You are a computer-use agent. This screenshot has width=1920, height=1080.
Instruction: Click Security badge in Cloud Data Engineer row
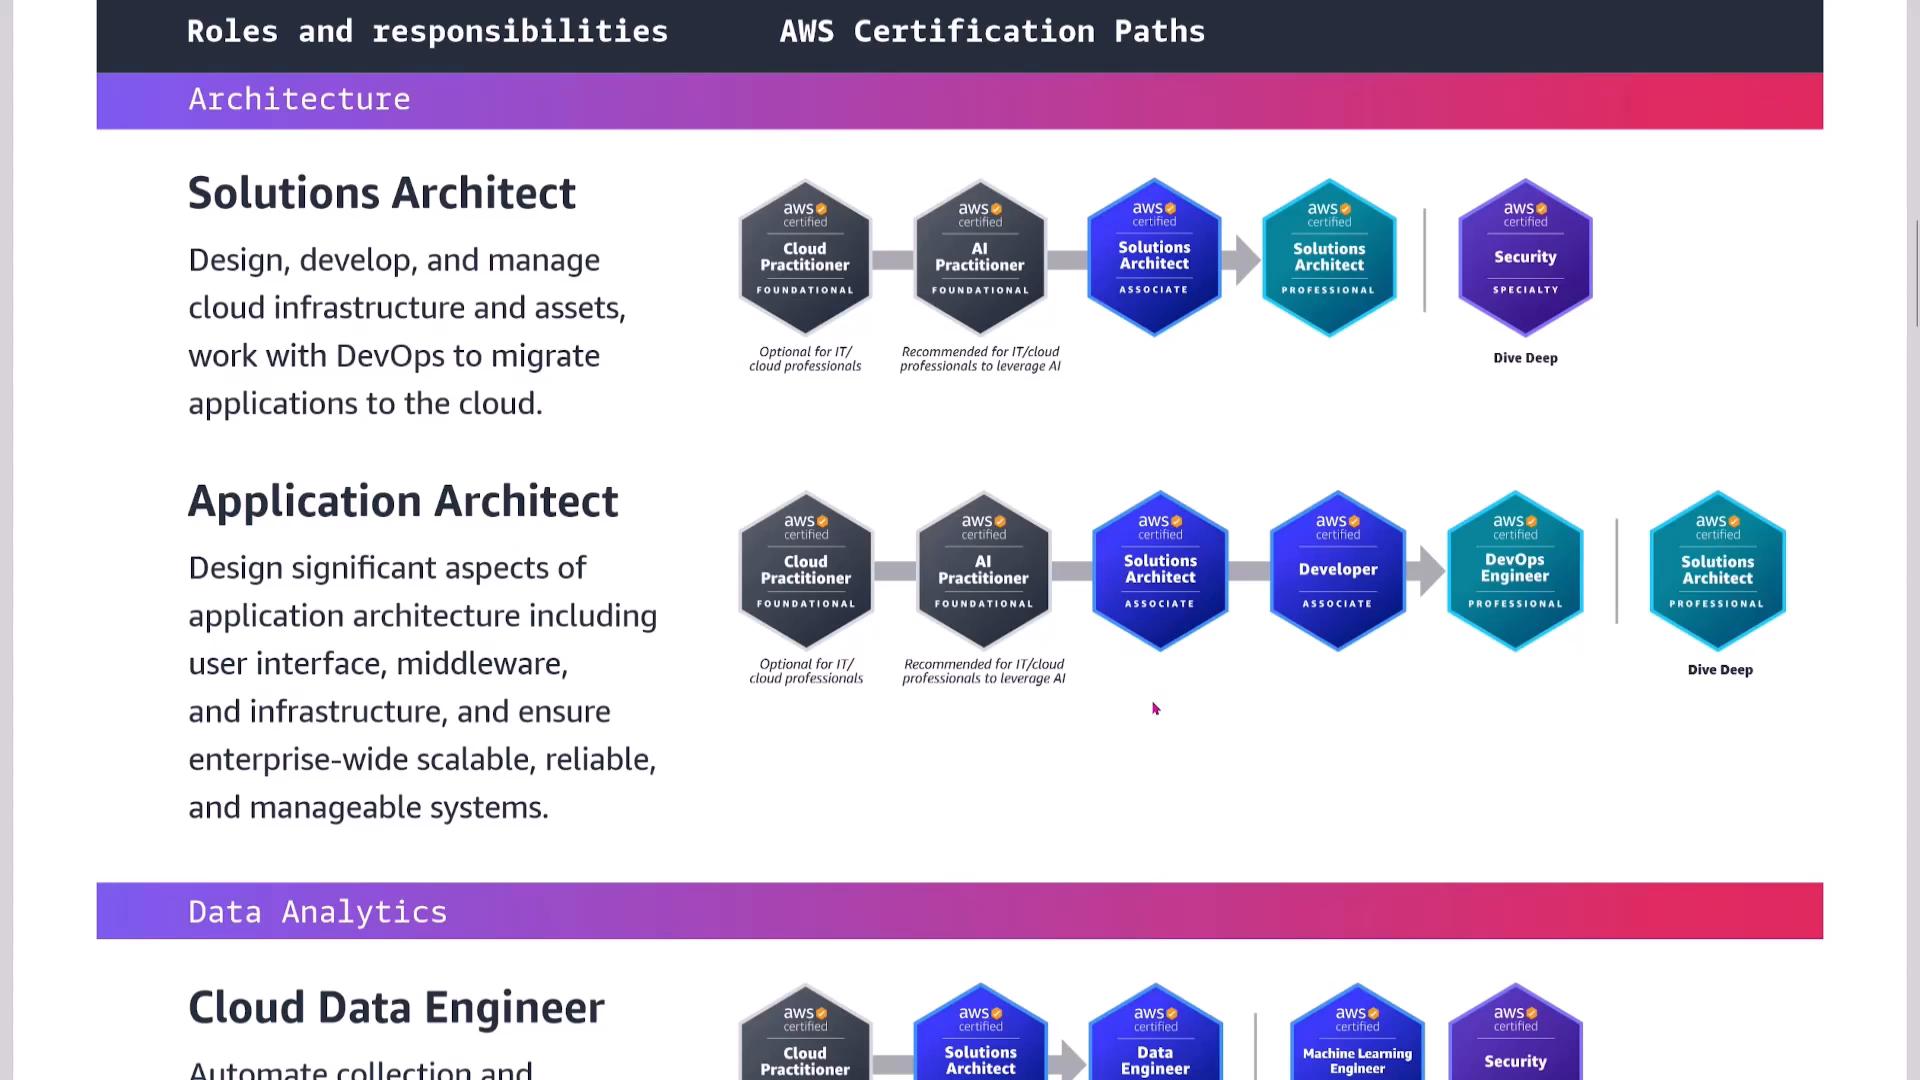click(x=1515, y=1032)
